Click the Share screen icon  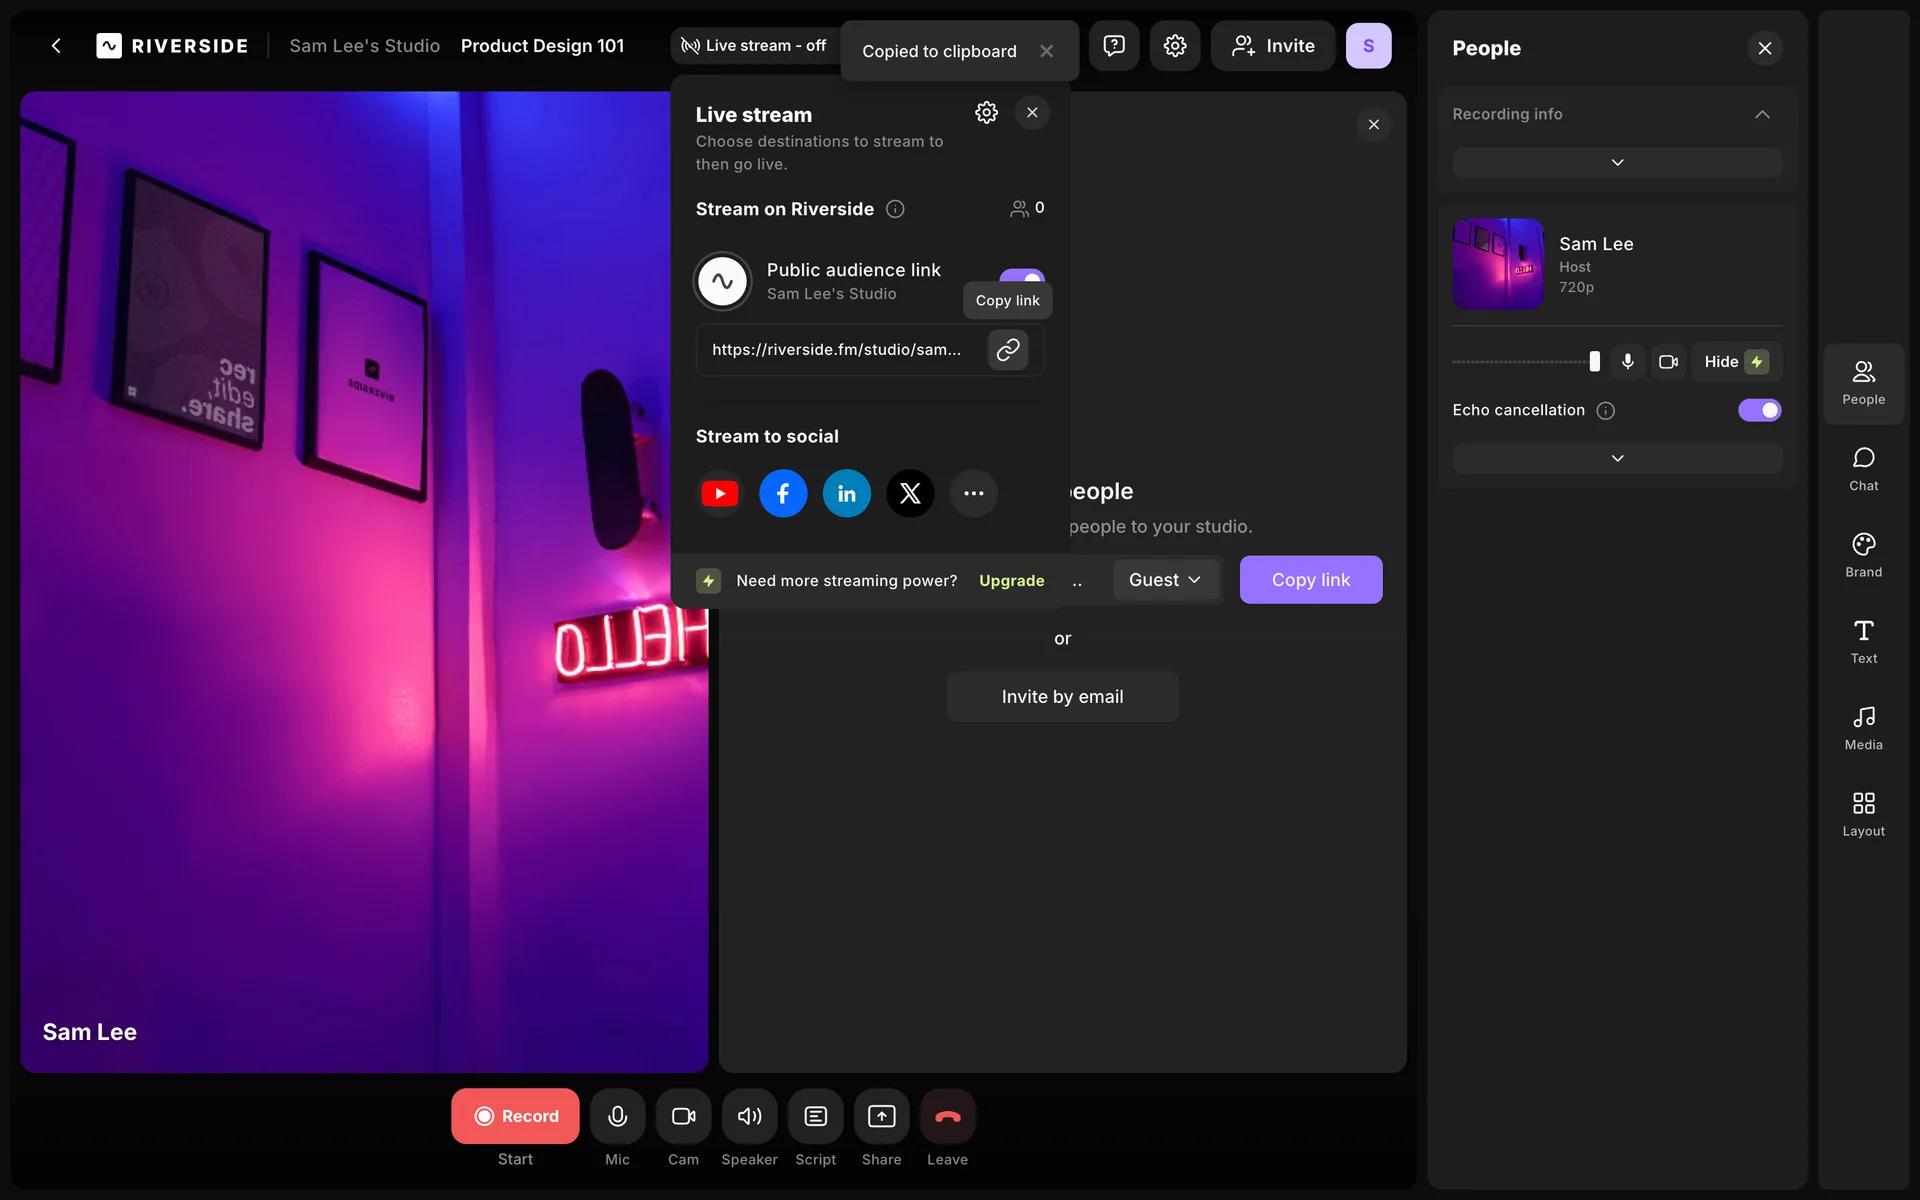coord(881,1116)
